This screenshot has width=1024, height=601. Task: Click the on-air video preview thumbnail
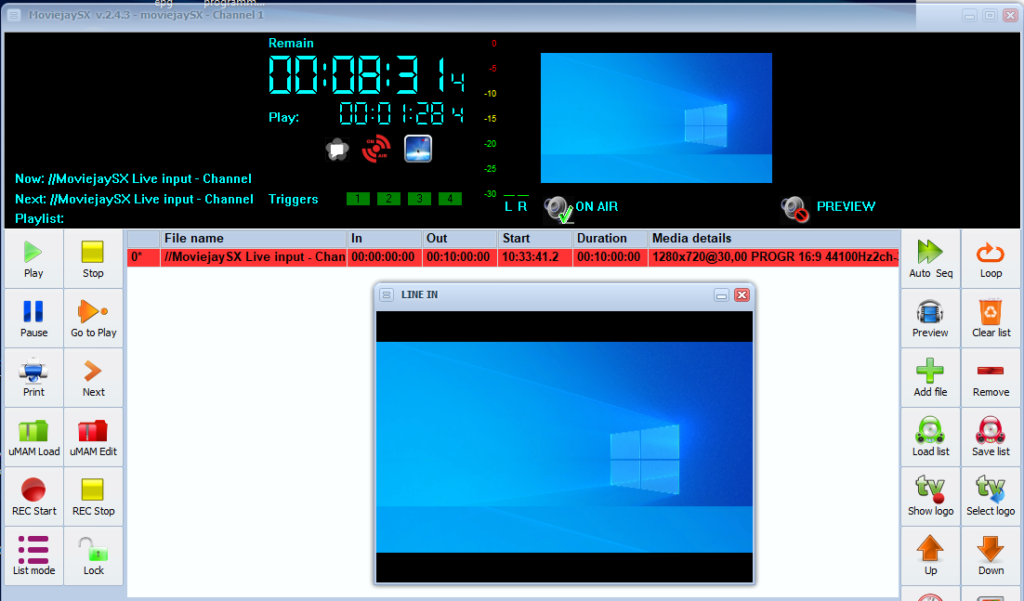point(656,118)
